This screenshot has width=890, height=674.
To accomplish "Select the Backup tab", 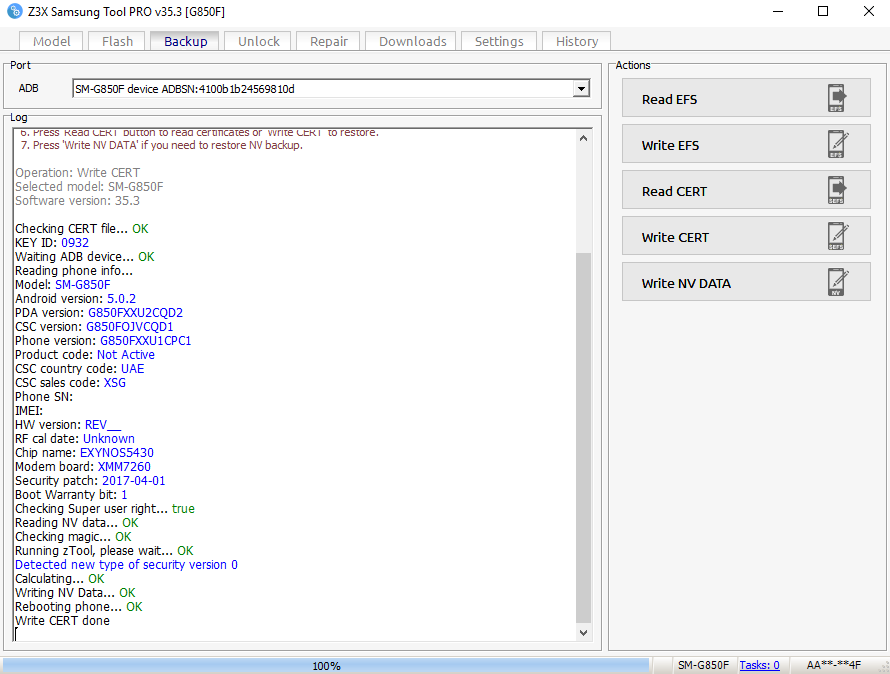I will 185,41.
